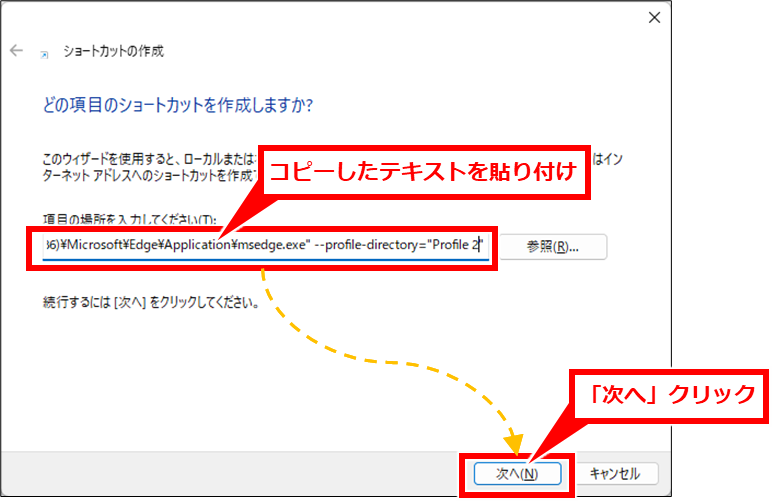
Task: Click the shortcut wizard icon beside title
Action: point(44,54)
